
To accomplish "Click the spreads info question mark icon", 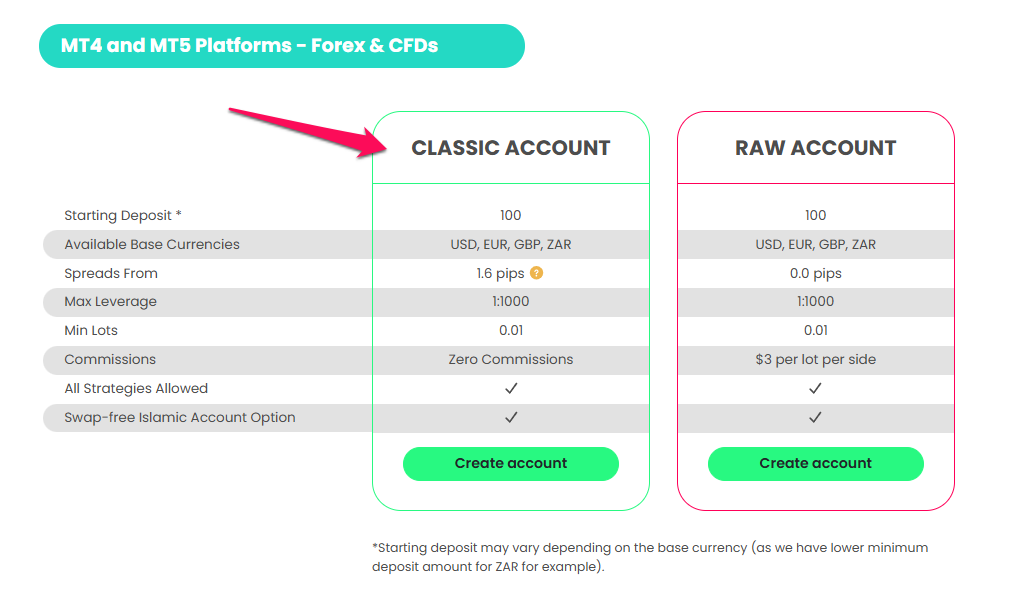I will pos(537,273).
